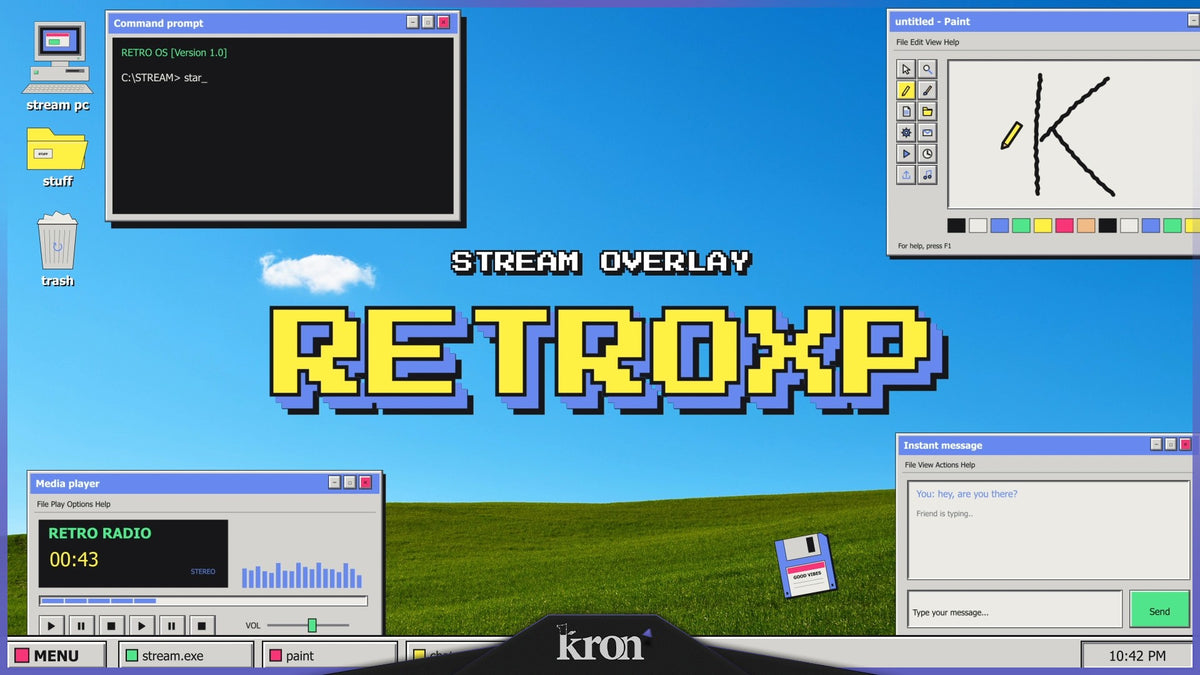Image resolution: width=1200 pixels, height=675 pixels.
Task: Click the "C:\STREAM> star_" prompt line
Action: (164, 77)
